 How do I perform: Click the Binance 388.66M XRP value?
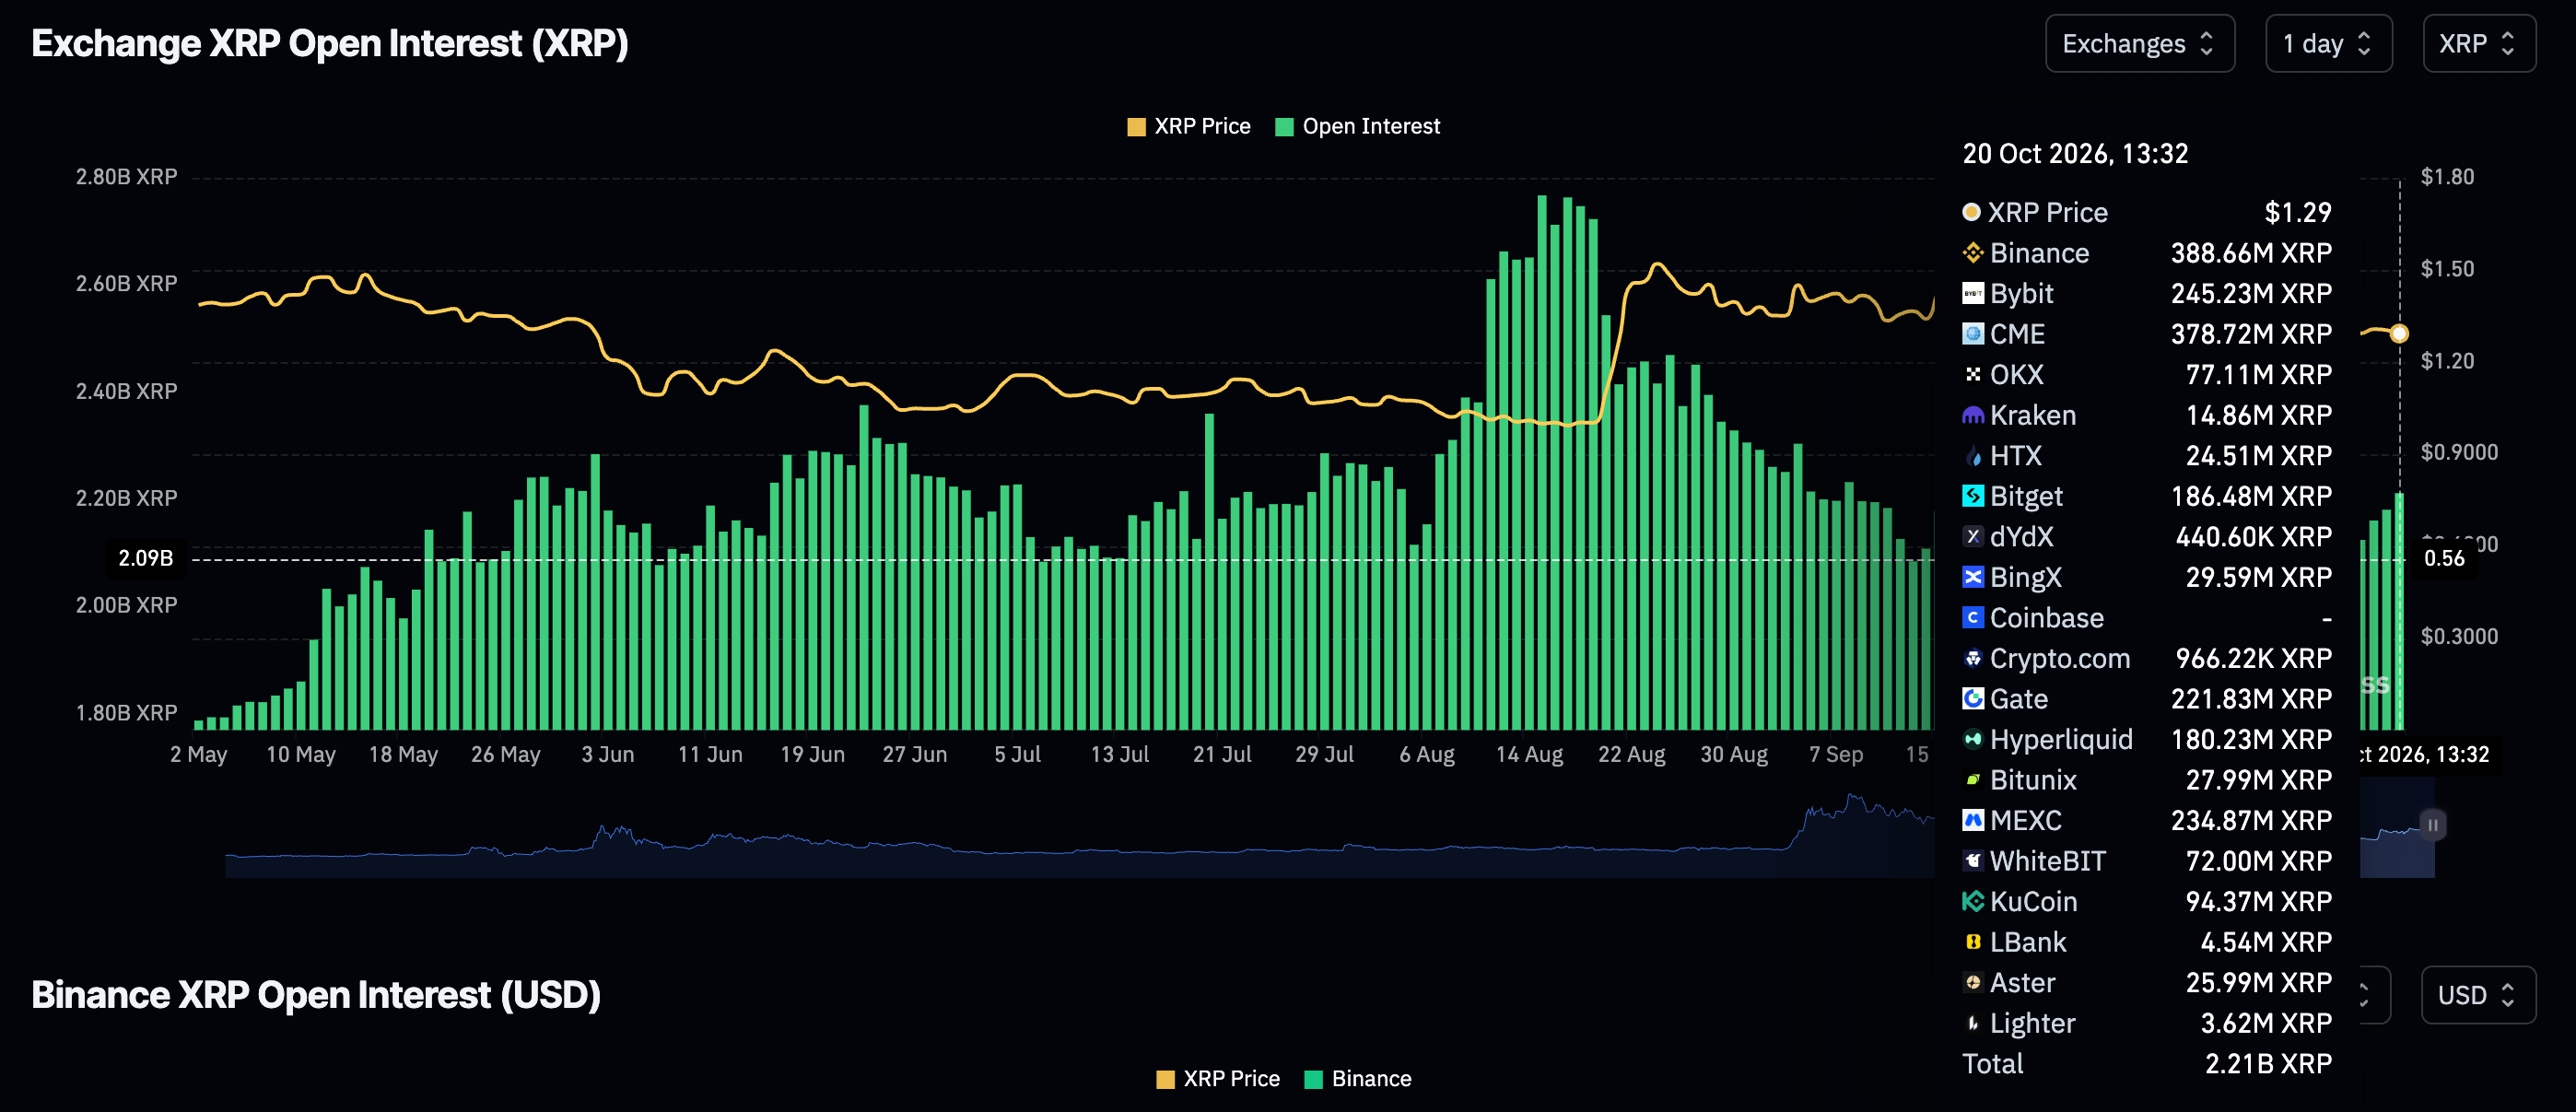[x=2251, y=253]
